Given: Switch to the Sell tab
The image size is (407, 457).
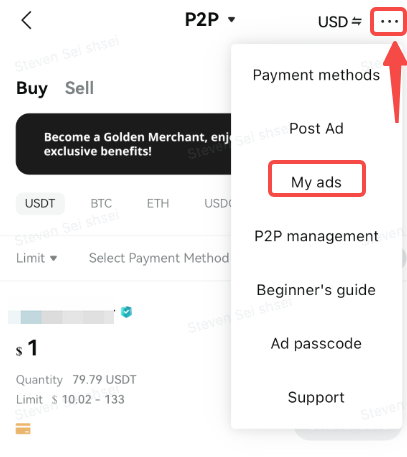Looking at the screenshot, I should (x=79, y=88).
